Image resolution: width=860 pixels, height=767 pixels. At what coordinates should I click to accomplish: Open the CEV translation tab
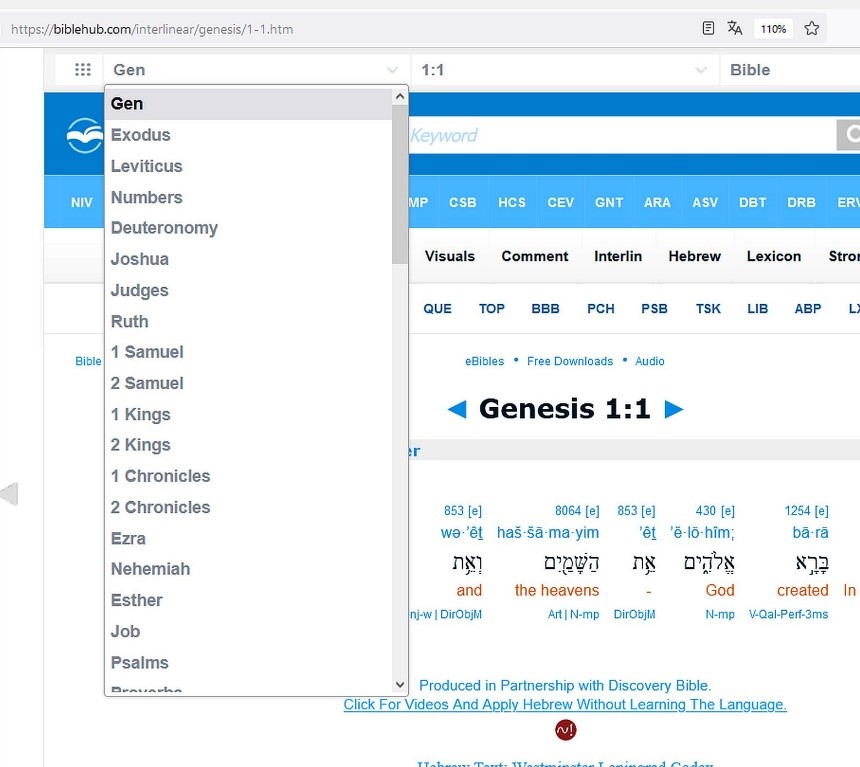pos(561,202)
